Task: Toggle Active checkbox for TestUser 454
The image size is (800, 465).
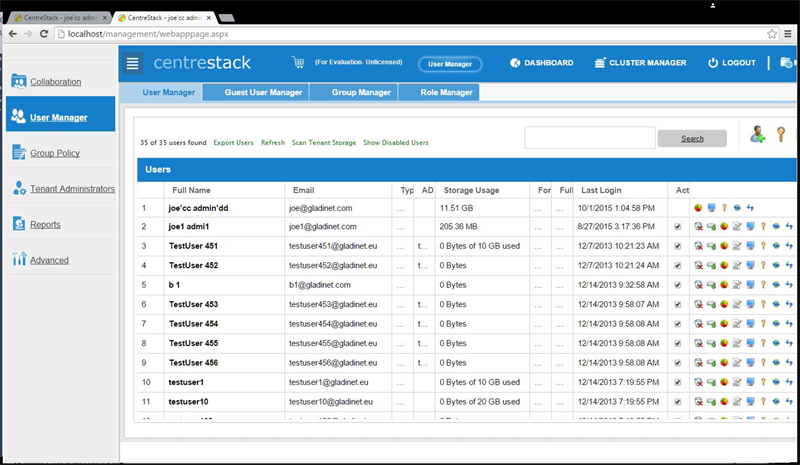Action: pyautogui.click(x=678, y=324)
